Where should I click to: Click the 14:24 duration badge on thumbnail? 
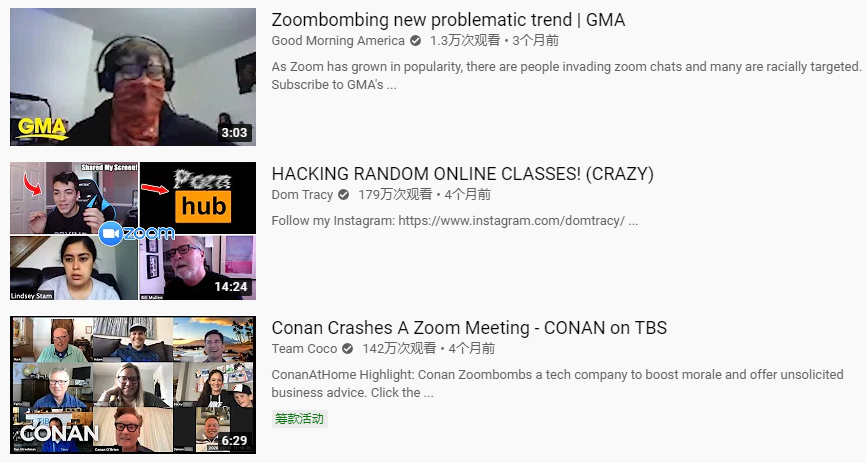pos(231,287)
